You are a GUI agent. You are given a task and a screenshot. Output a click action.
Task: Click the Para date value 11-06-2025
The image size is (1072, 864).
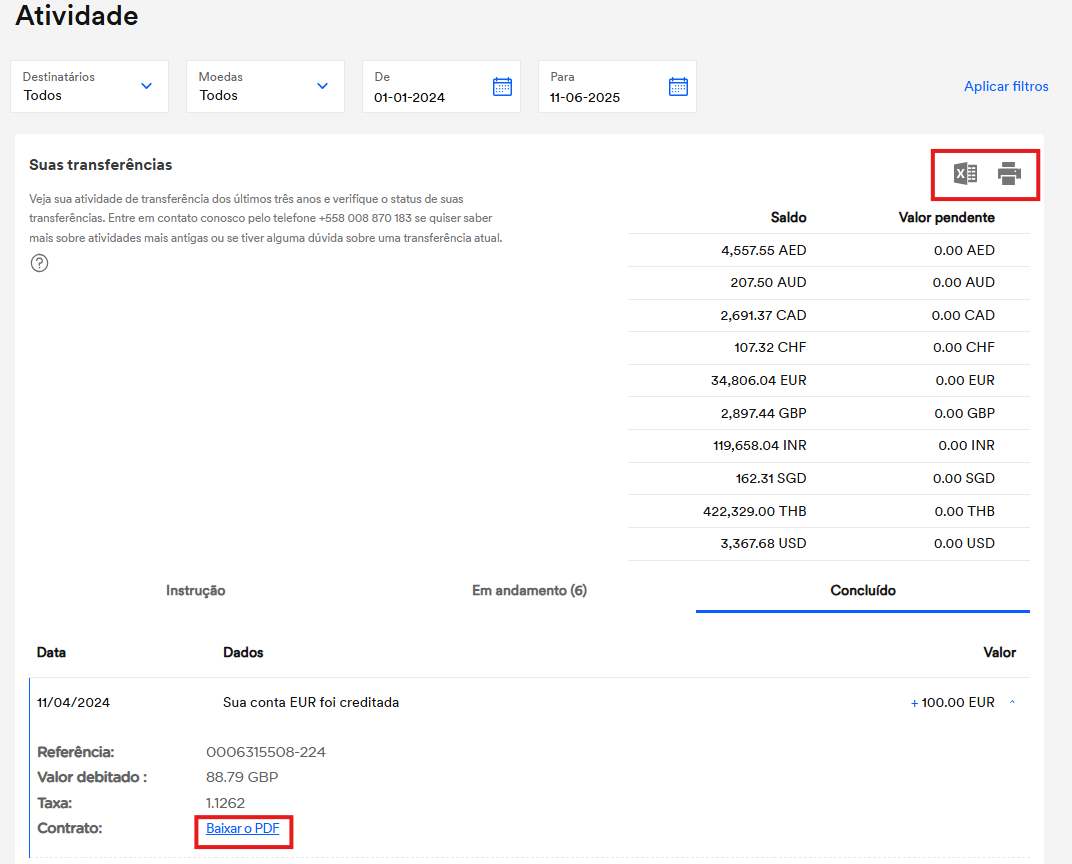585,97
